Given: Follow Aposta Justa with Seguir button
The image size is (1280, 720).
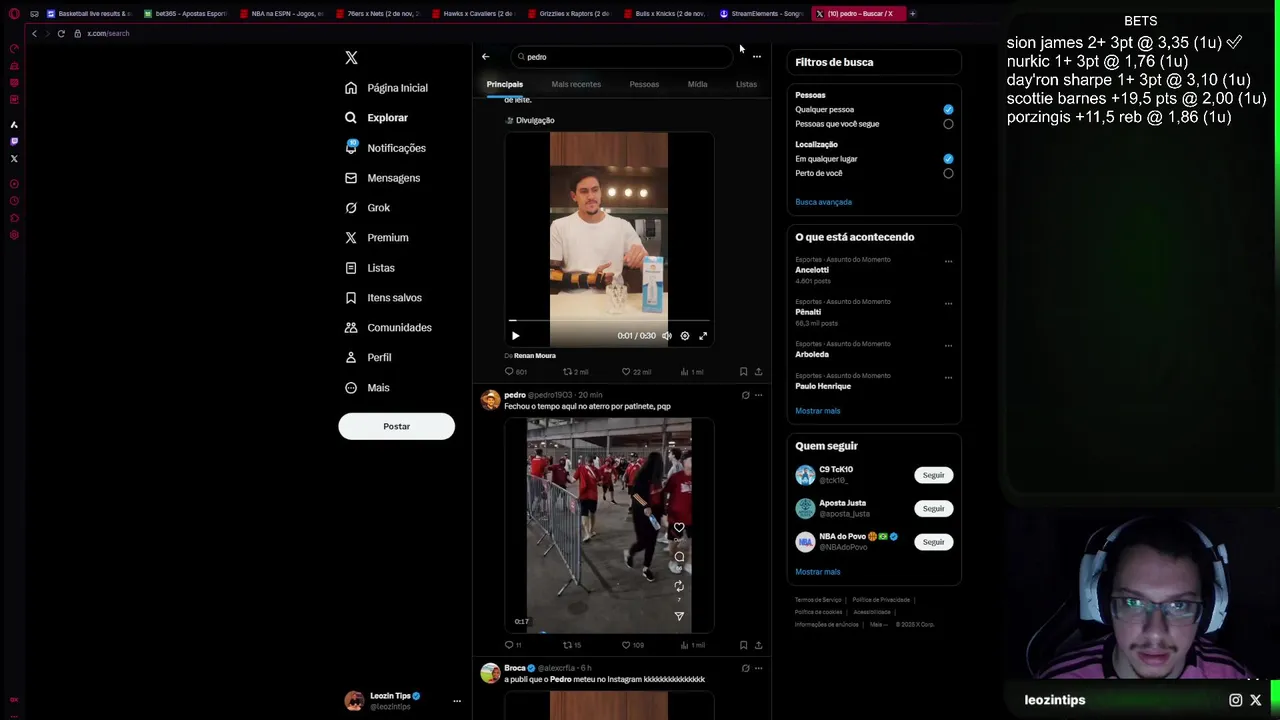Looking at the screenshot, I should click(933, 508).
